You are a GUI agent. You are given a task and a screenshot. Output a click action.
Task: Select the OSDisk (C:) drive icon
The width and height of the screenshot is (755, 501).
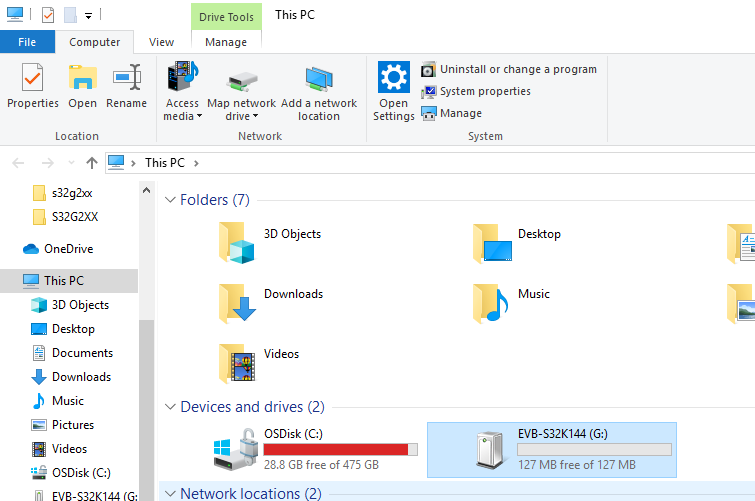coord(235,450)
